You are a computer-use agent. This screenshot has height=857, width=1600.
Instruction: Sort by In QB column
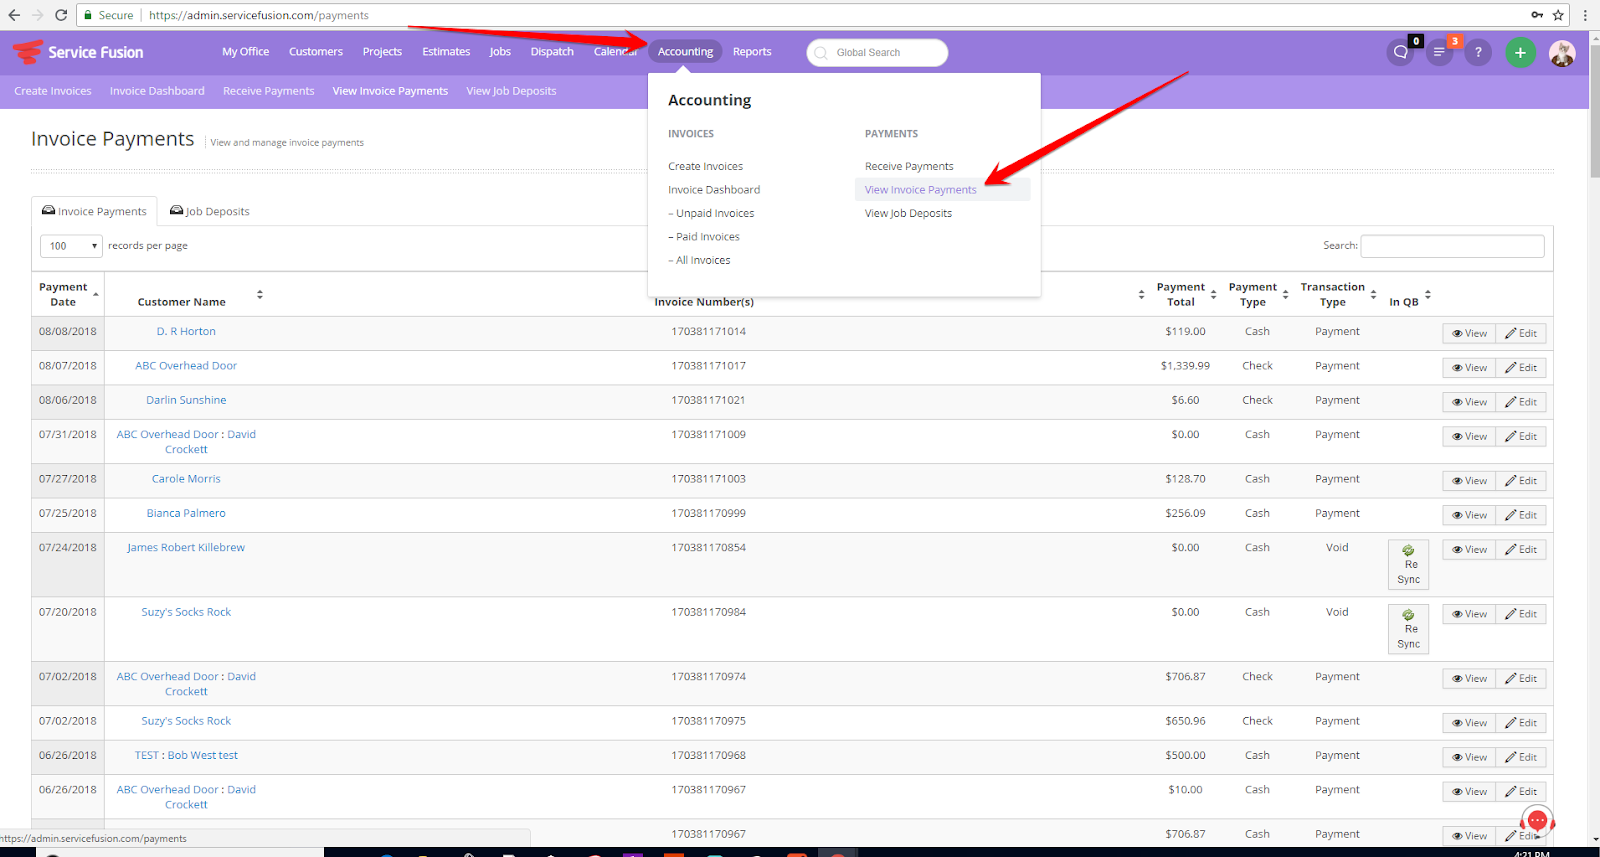tap(1409, 295)
